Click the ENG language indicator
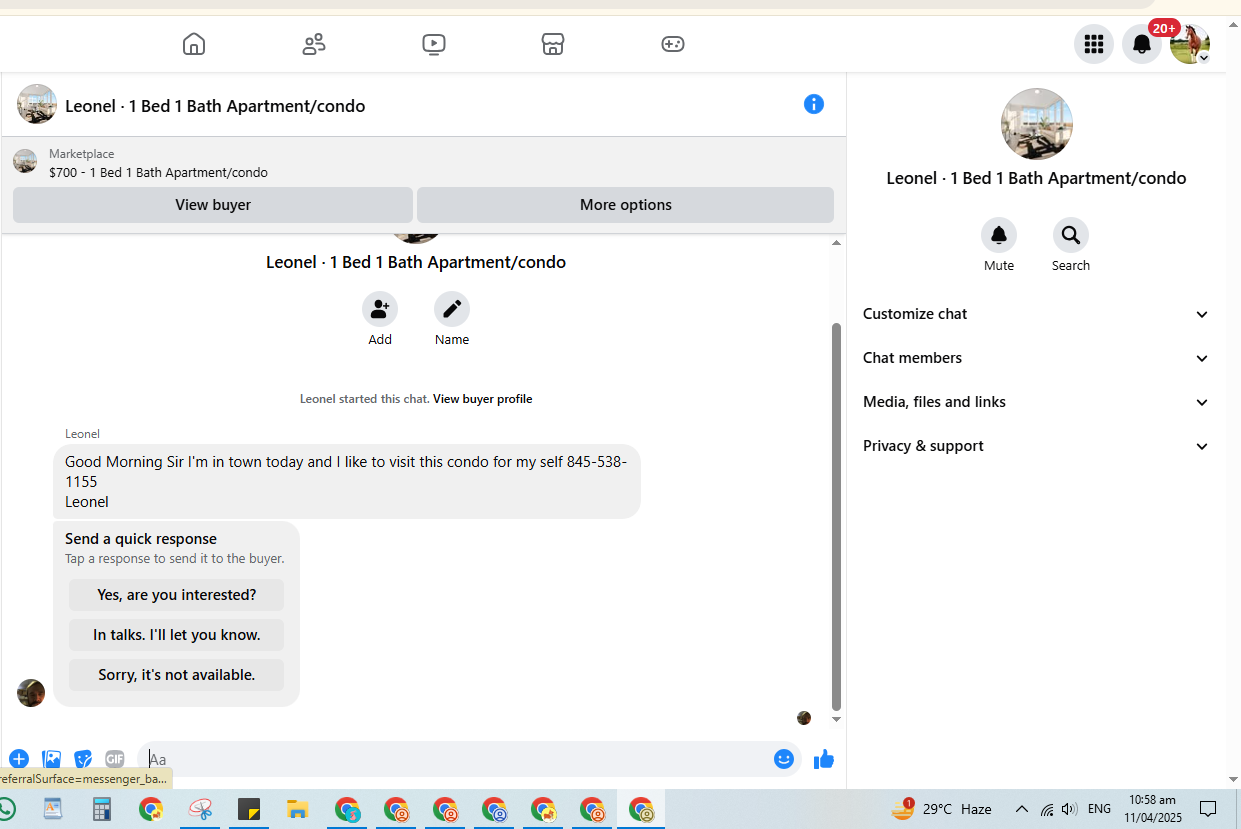 (1099, 809)
